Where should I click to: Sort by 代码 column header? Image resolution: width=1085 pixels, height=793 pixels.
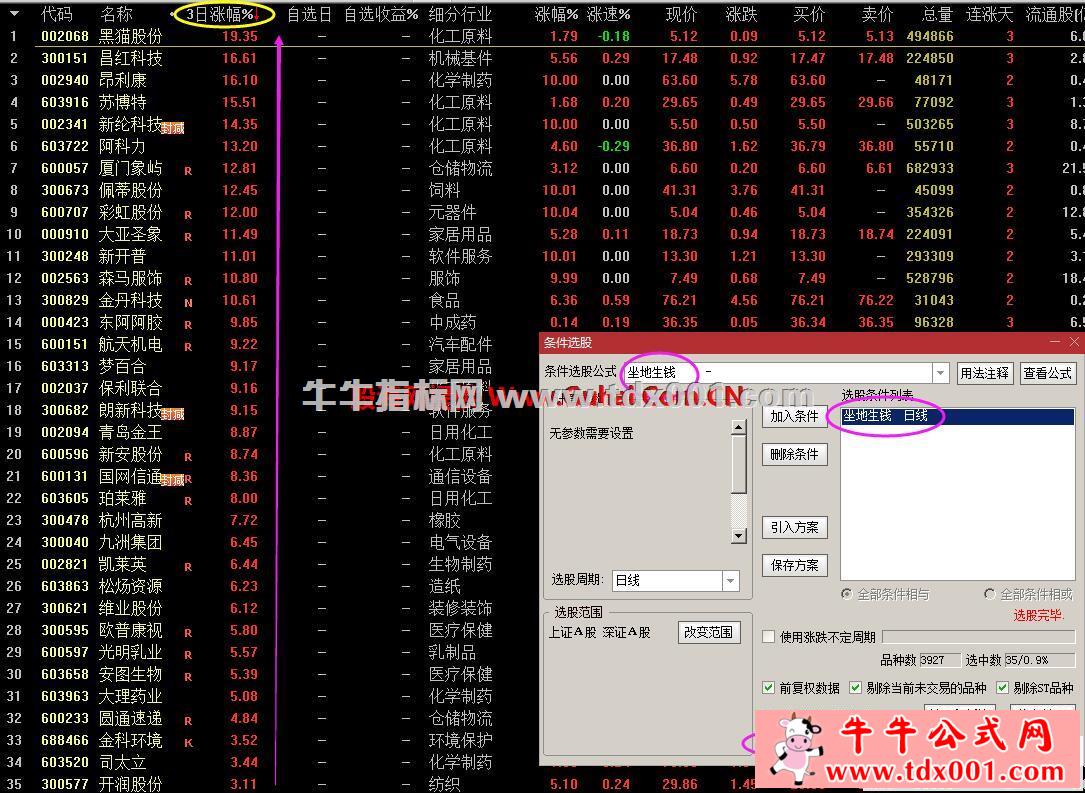[57, 14]
